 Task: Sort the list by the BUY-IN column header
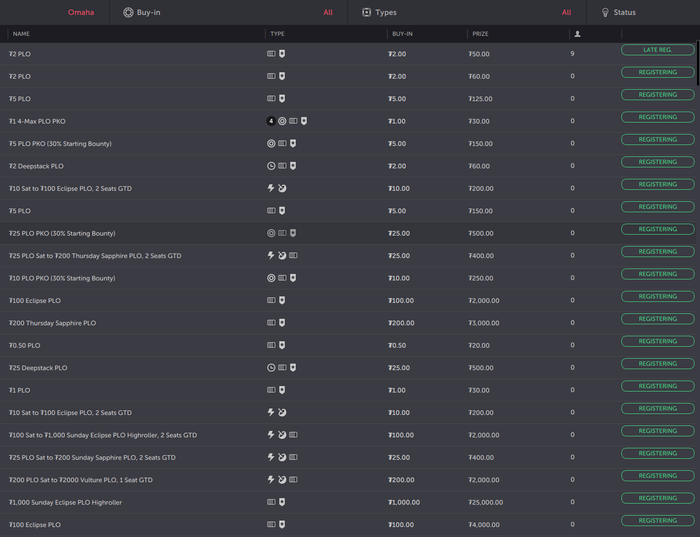point(402,34)
